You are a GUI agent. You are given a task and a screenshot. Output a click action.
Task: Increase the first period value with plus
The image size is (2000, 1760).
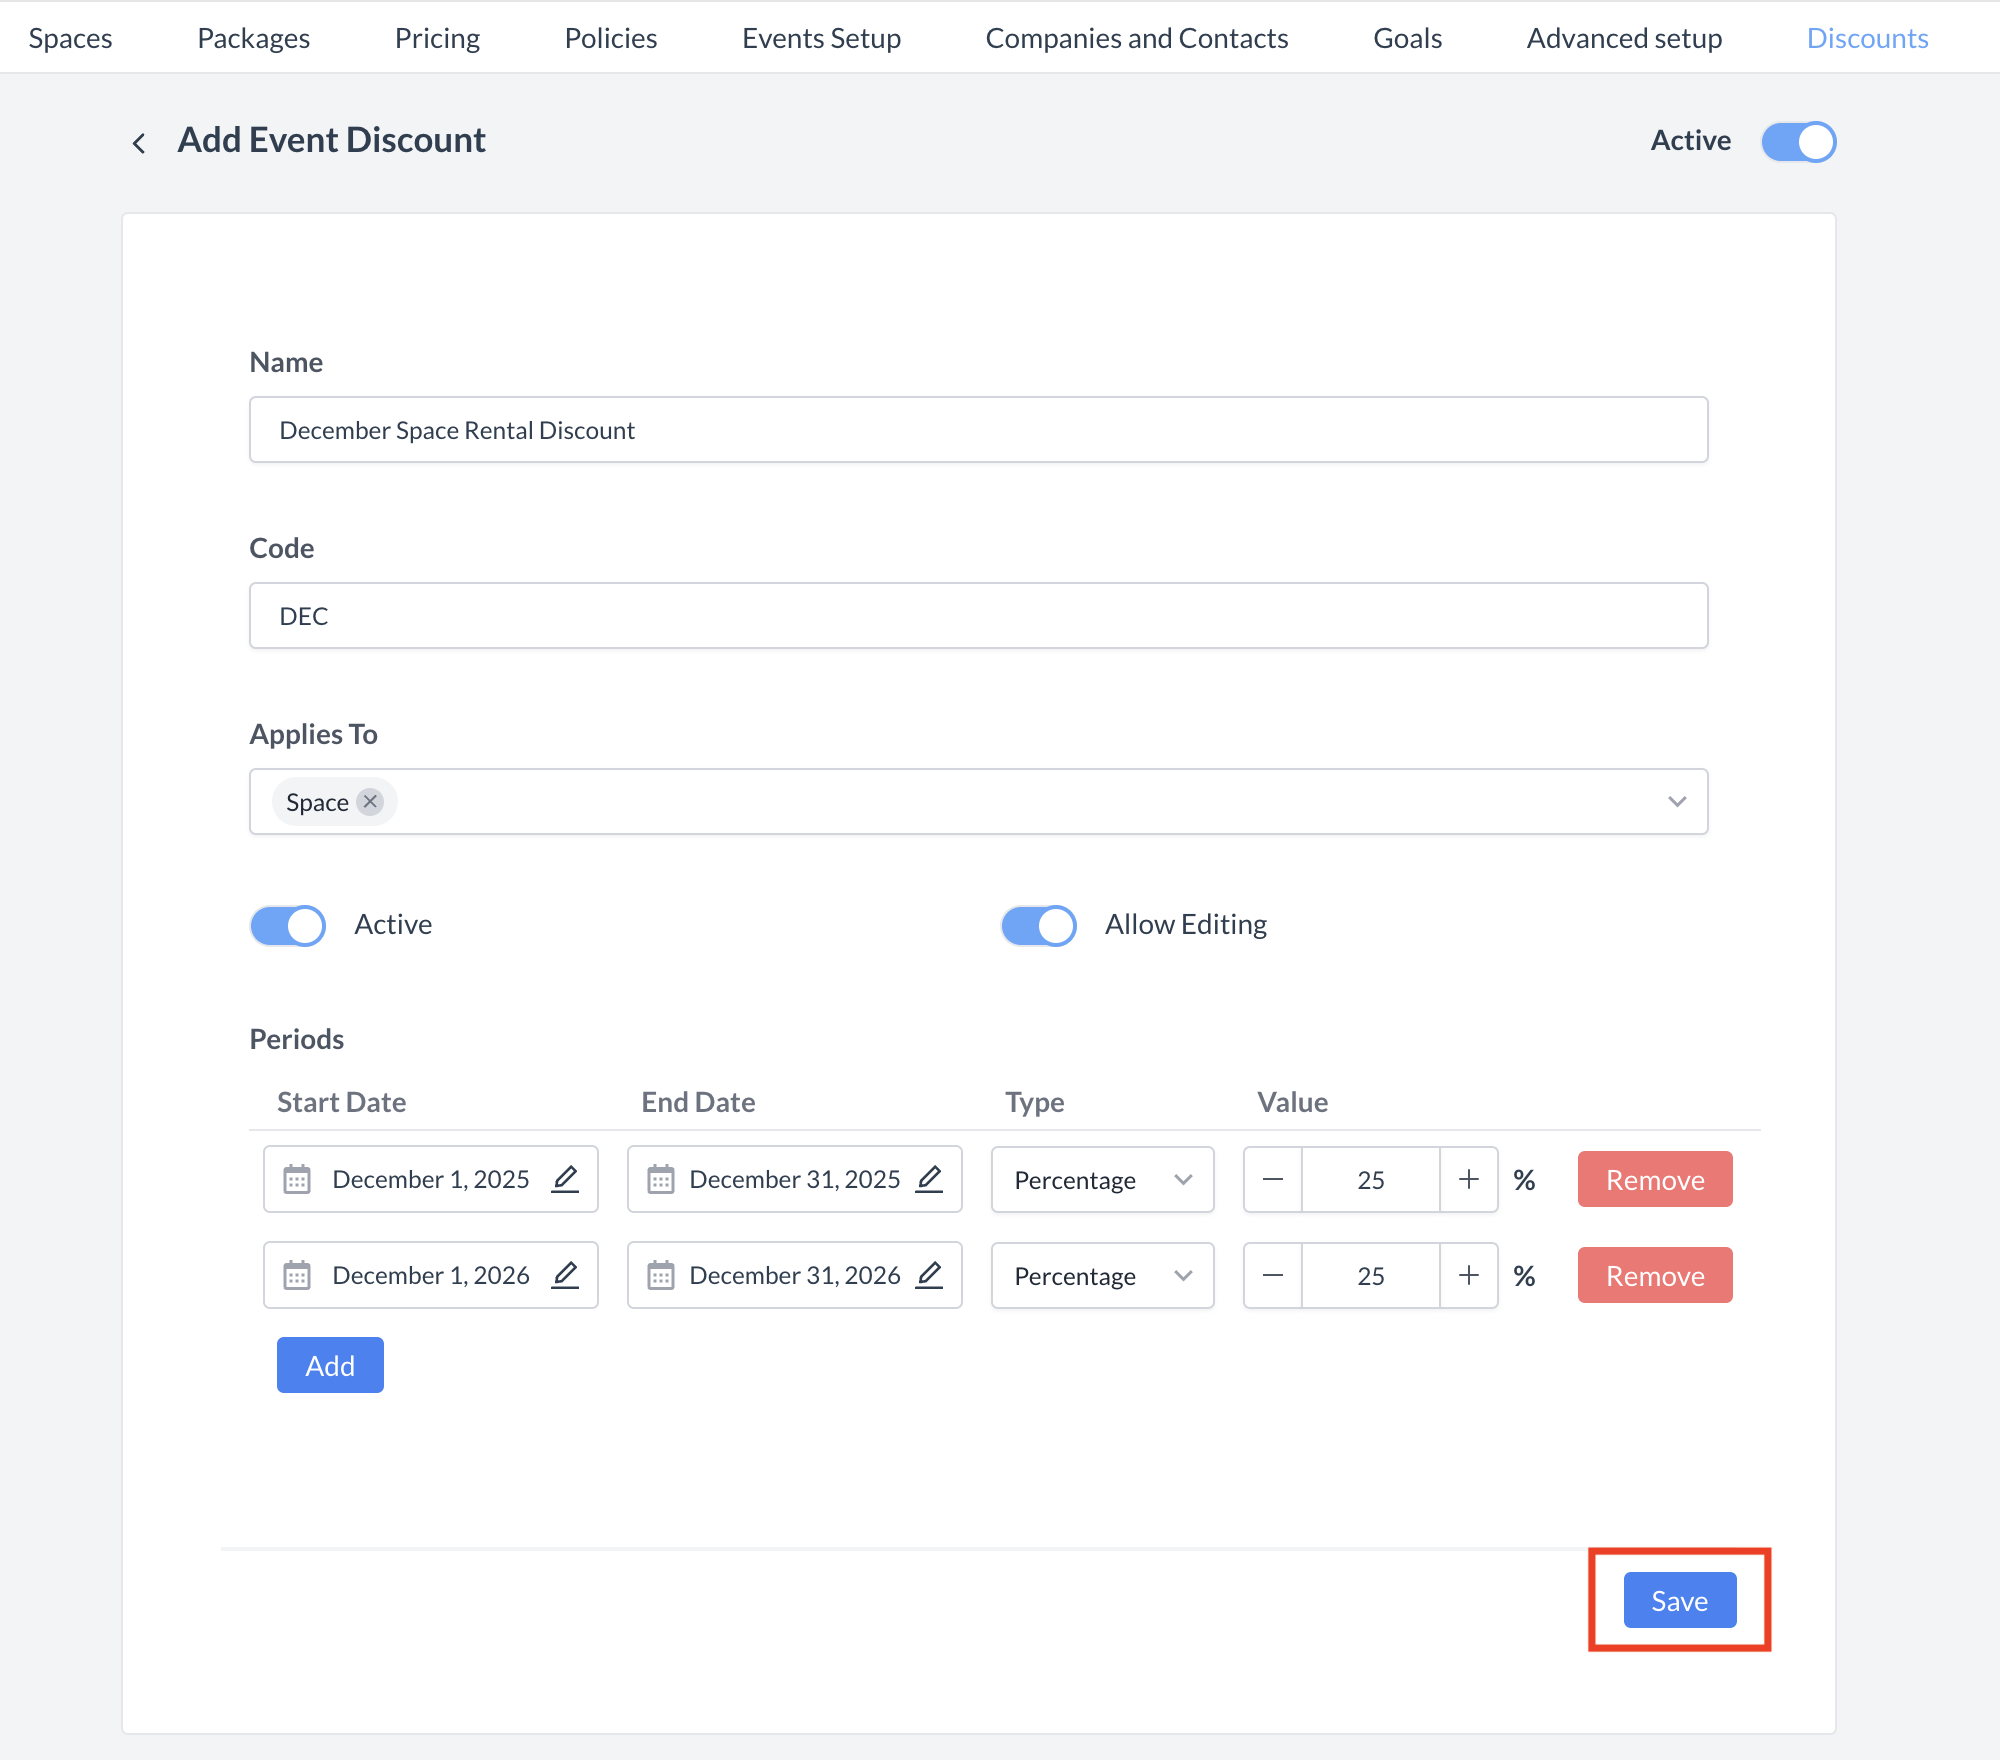pos(1468,1180)
